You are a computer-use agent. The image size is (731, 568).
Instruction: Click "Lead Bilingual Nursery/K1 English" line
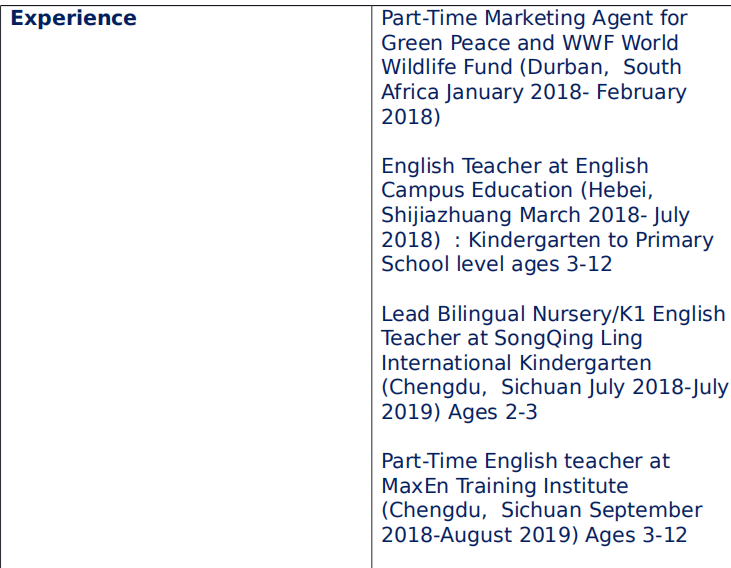(x=553, y=314)
